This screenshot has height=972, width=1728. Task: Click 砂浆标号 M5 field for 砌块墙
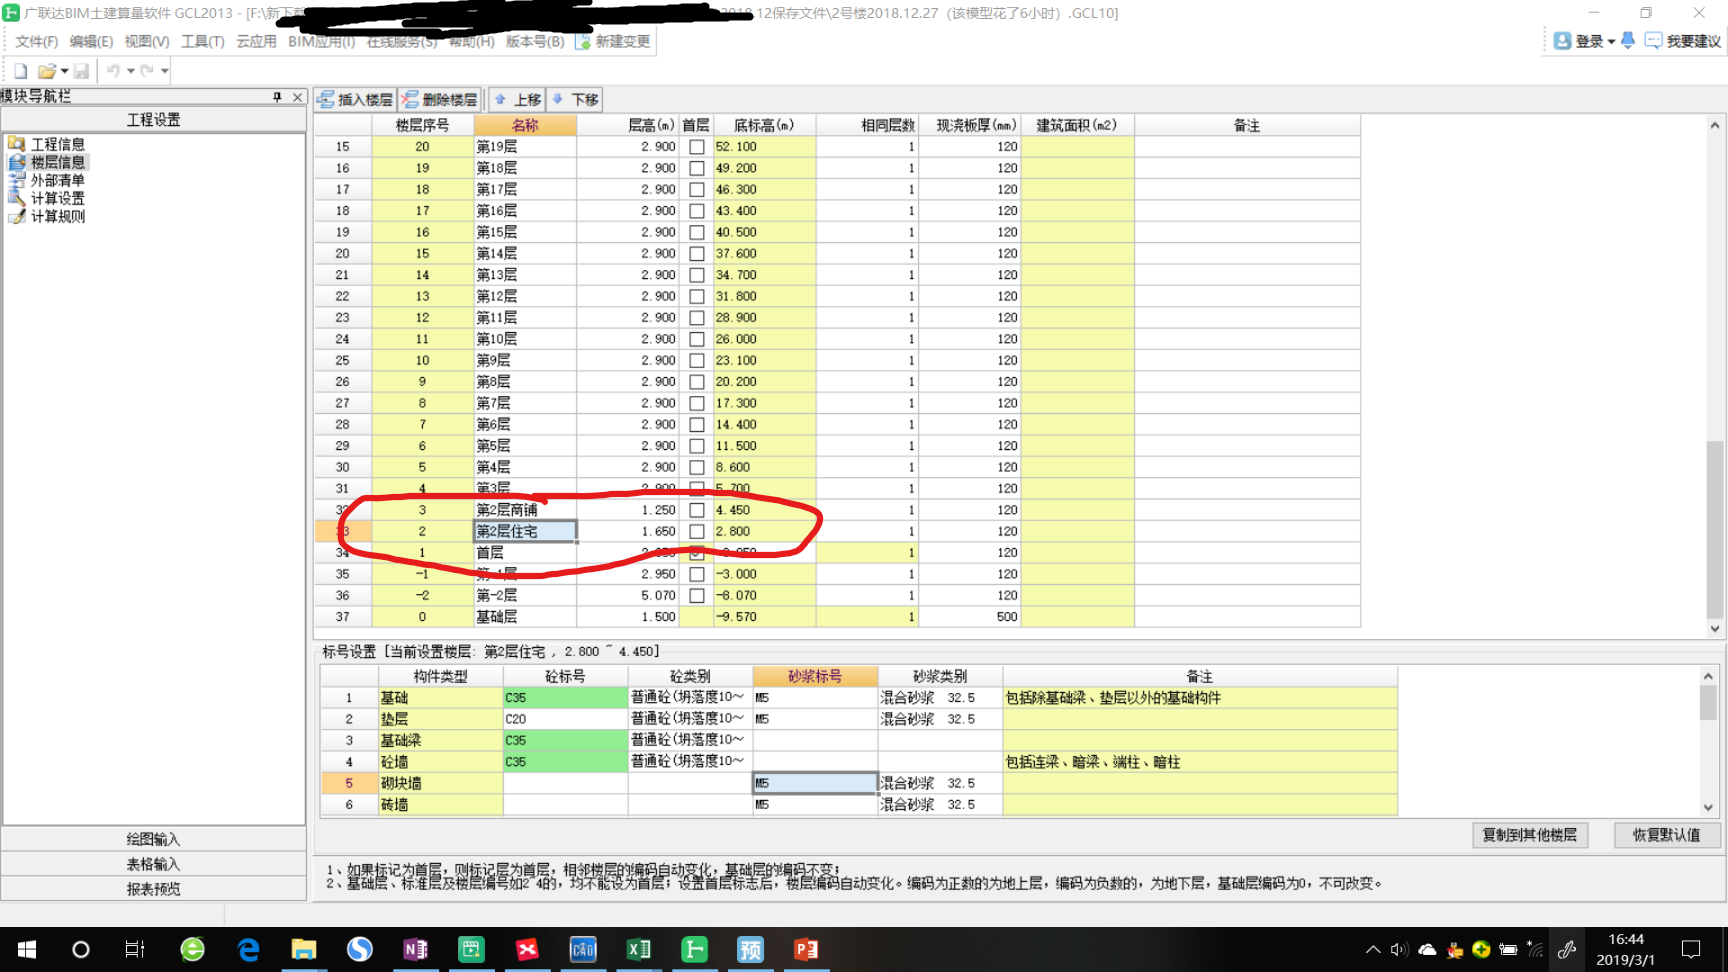click(815, 783)
